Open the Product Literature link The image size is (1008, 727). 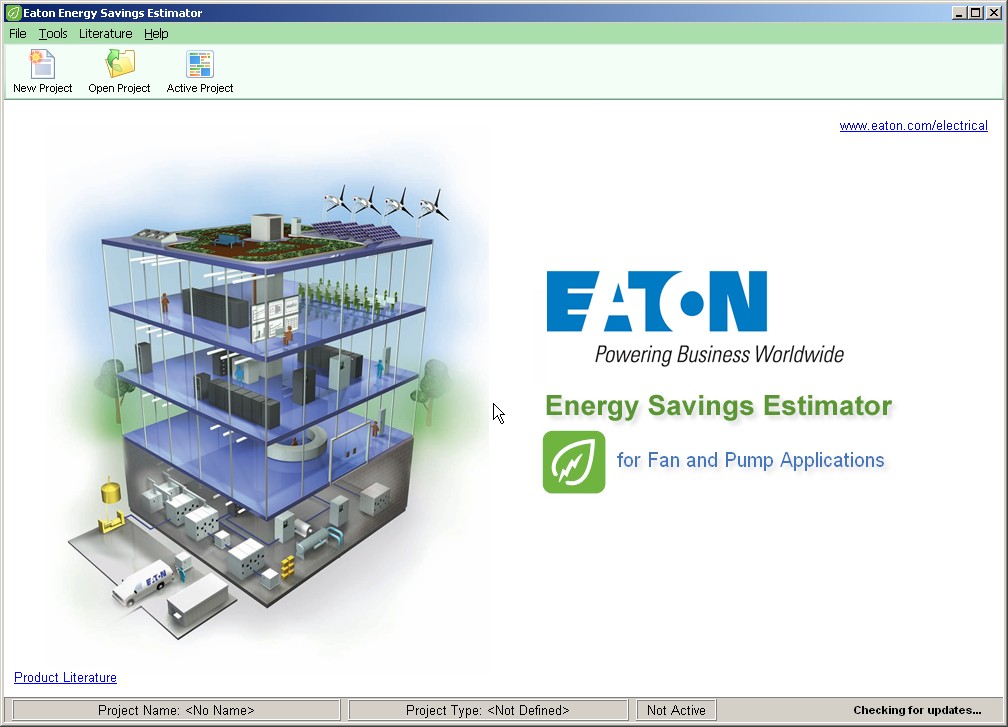tap(65, 677)
